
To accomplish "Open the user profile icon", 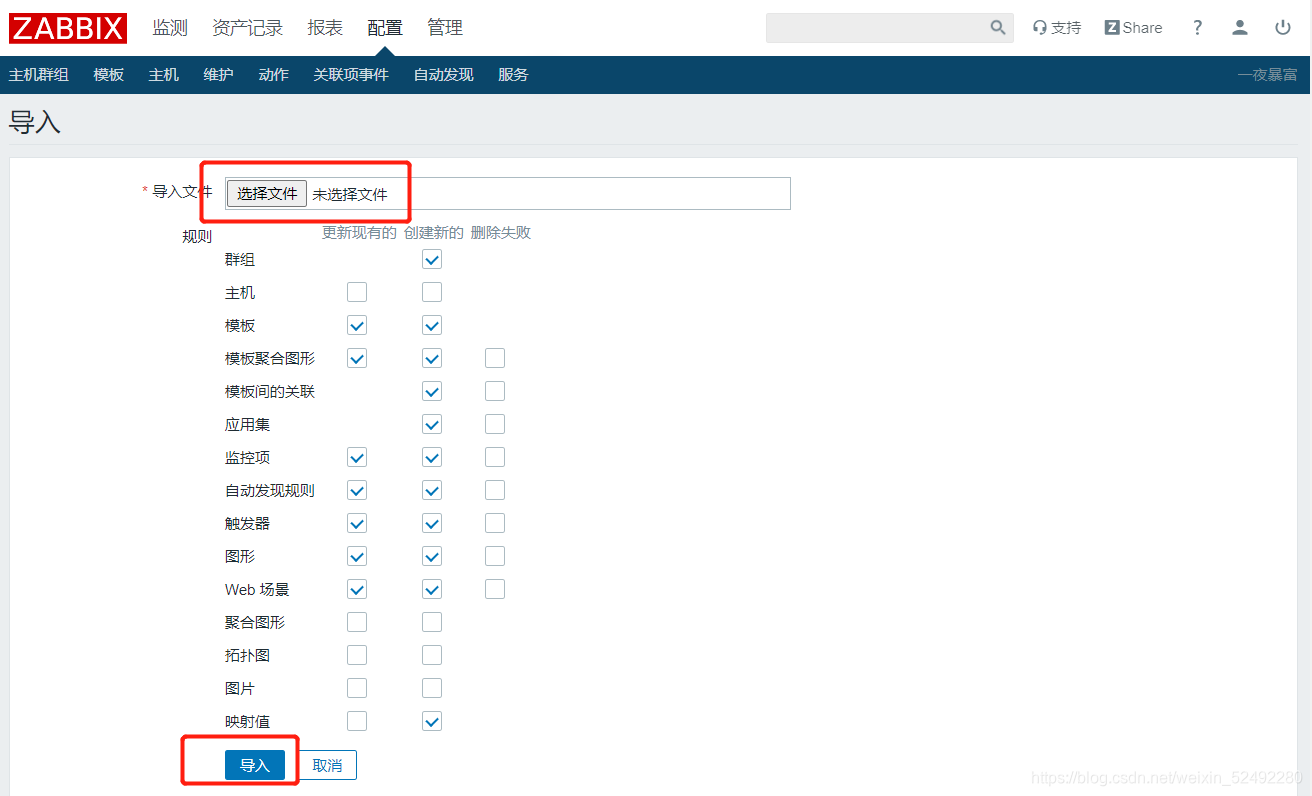I will pyautogui.click(x=1240, y=28).
